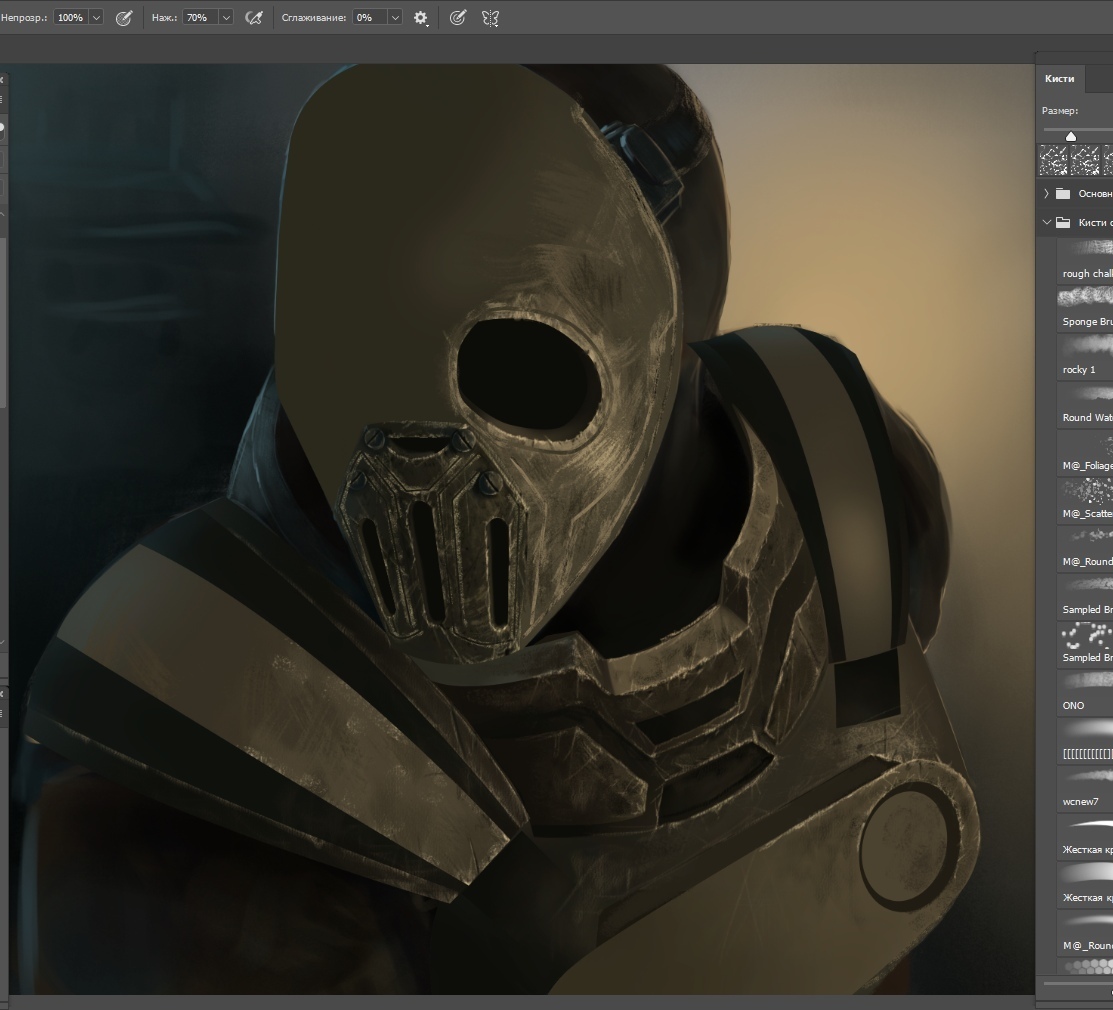The height and width of the screenshot is (1010, 1113).
Task: Open butterfly symmetry paint options
Action: (x=490, y=18)
